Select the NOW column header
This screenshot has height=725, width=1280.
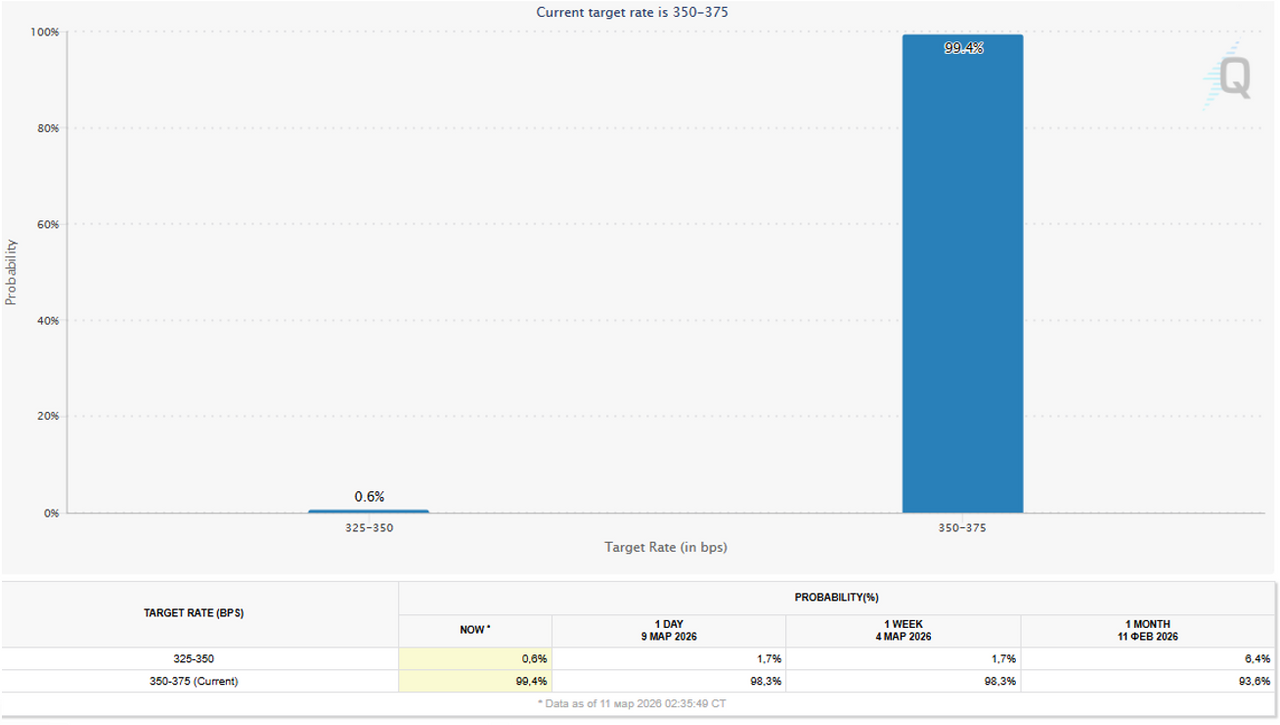coord(474,630)
